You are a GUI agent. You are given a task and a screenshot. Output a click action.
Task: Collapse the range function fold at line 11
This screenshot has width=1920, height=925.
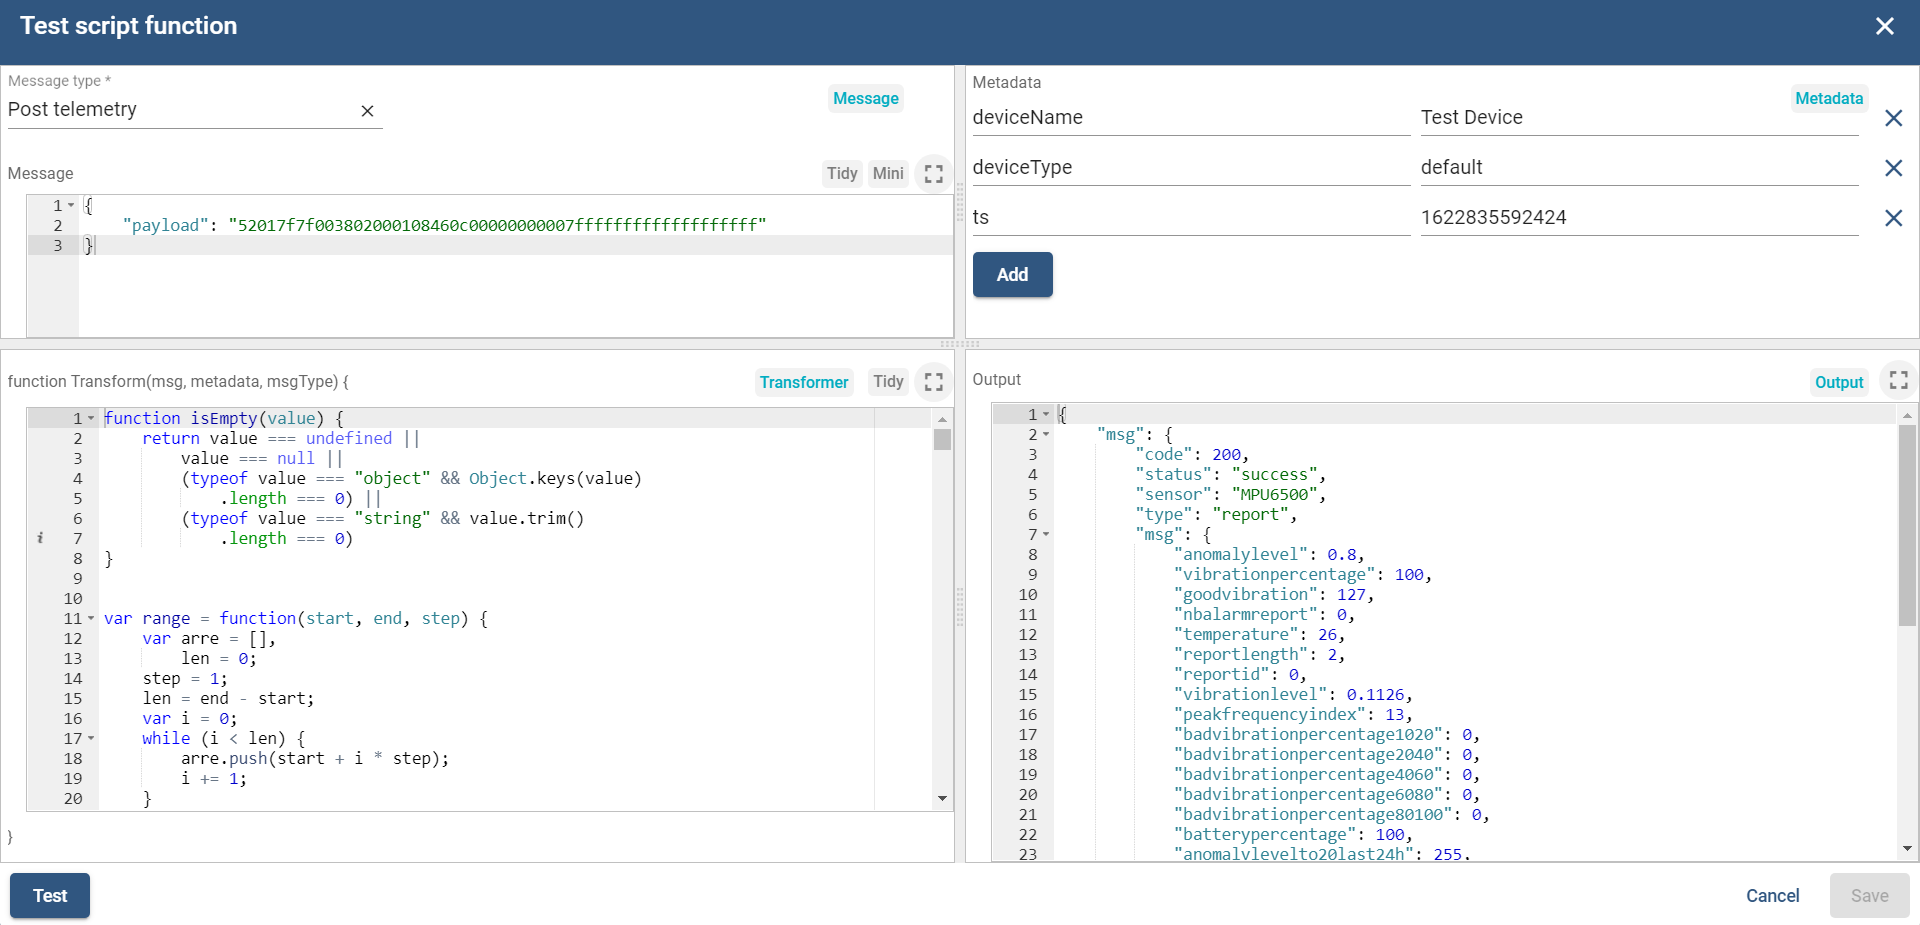point(91,618)
